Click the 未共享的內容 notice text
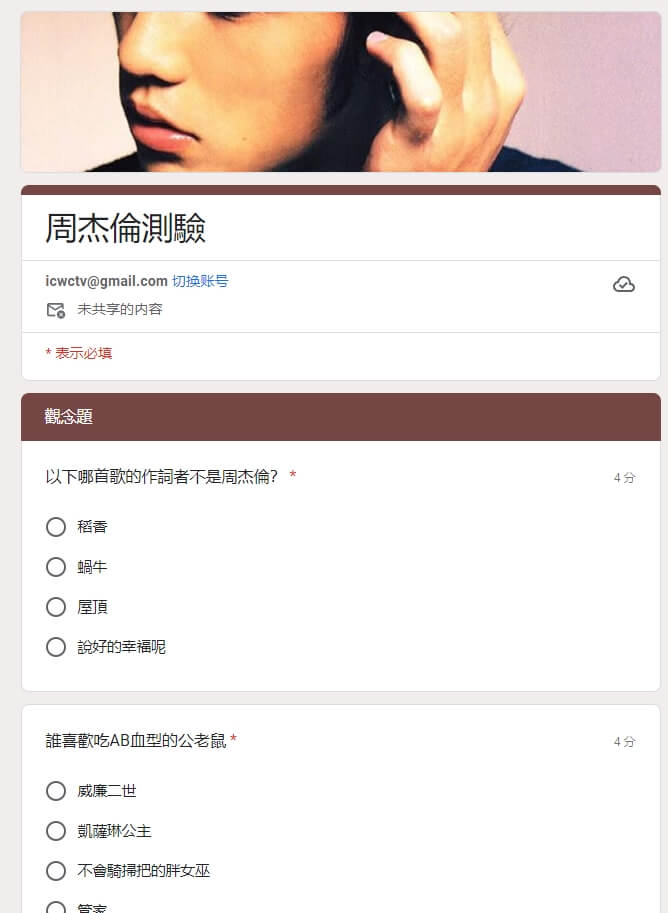Screen dimensions: 668x913 [x=119, y=309]
